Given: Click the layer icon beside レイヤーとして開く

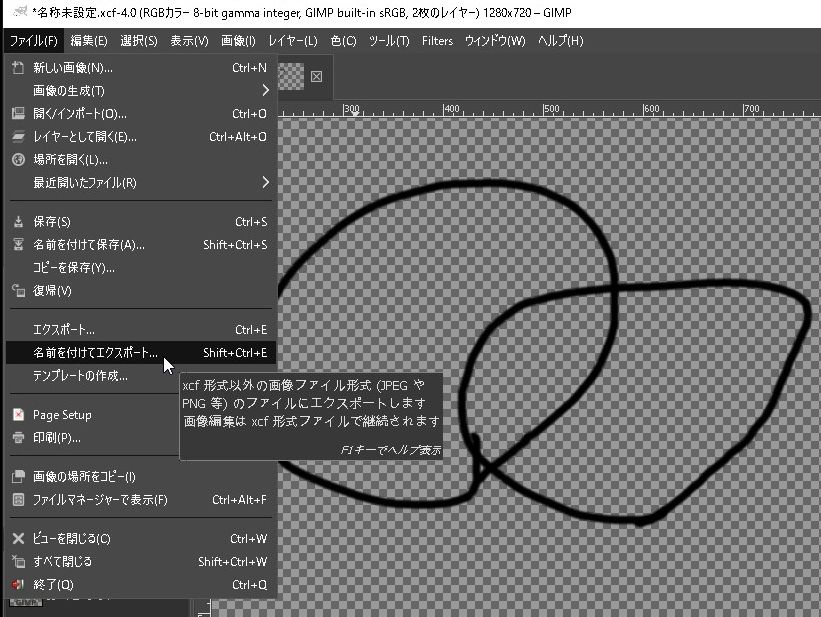Looking at the screenshot, I should (x=17, y=137).
